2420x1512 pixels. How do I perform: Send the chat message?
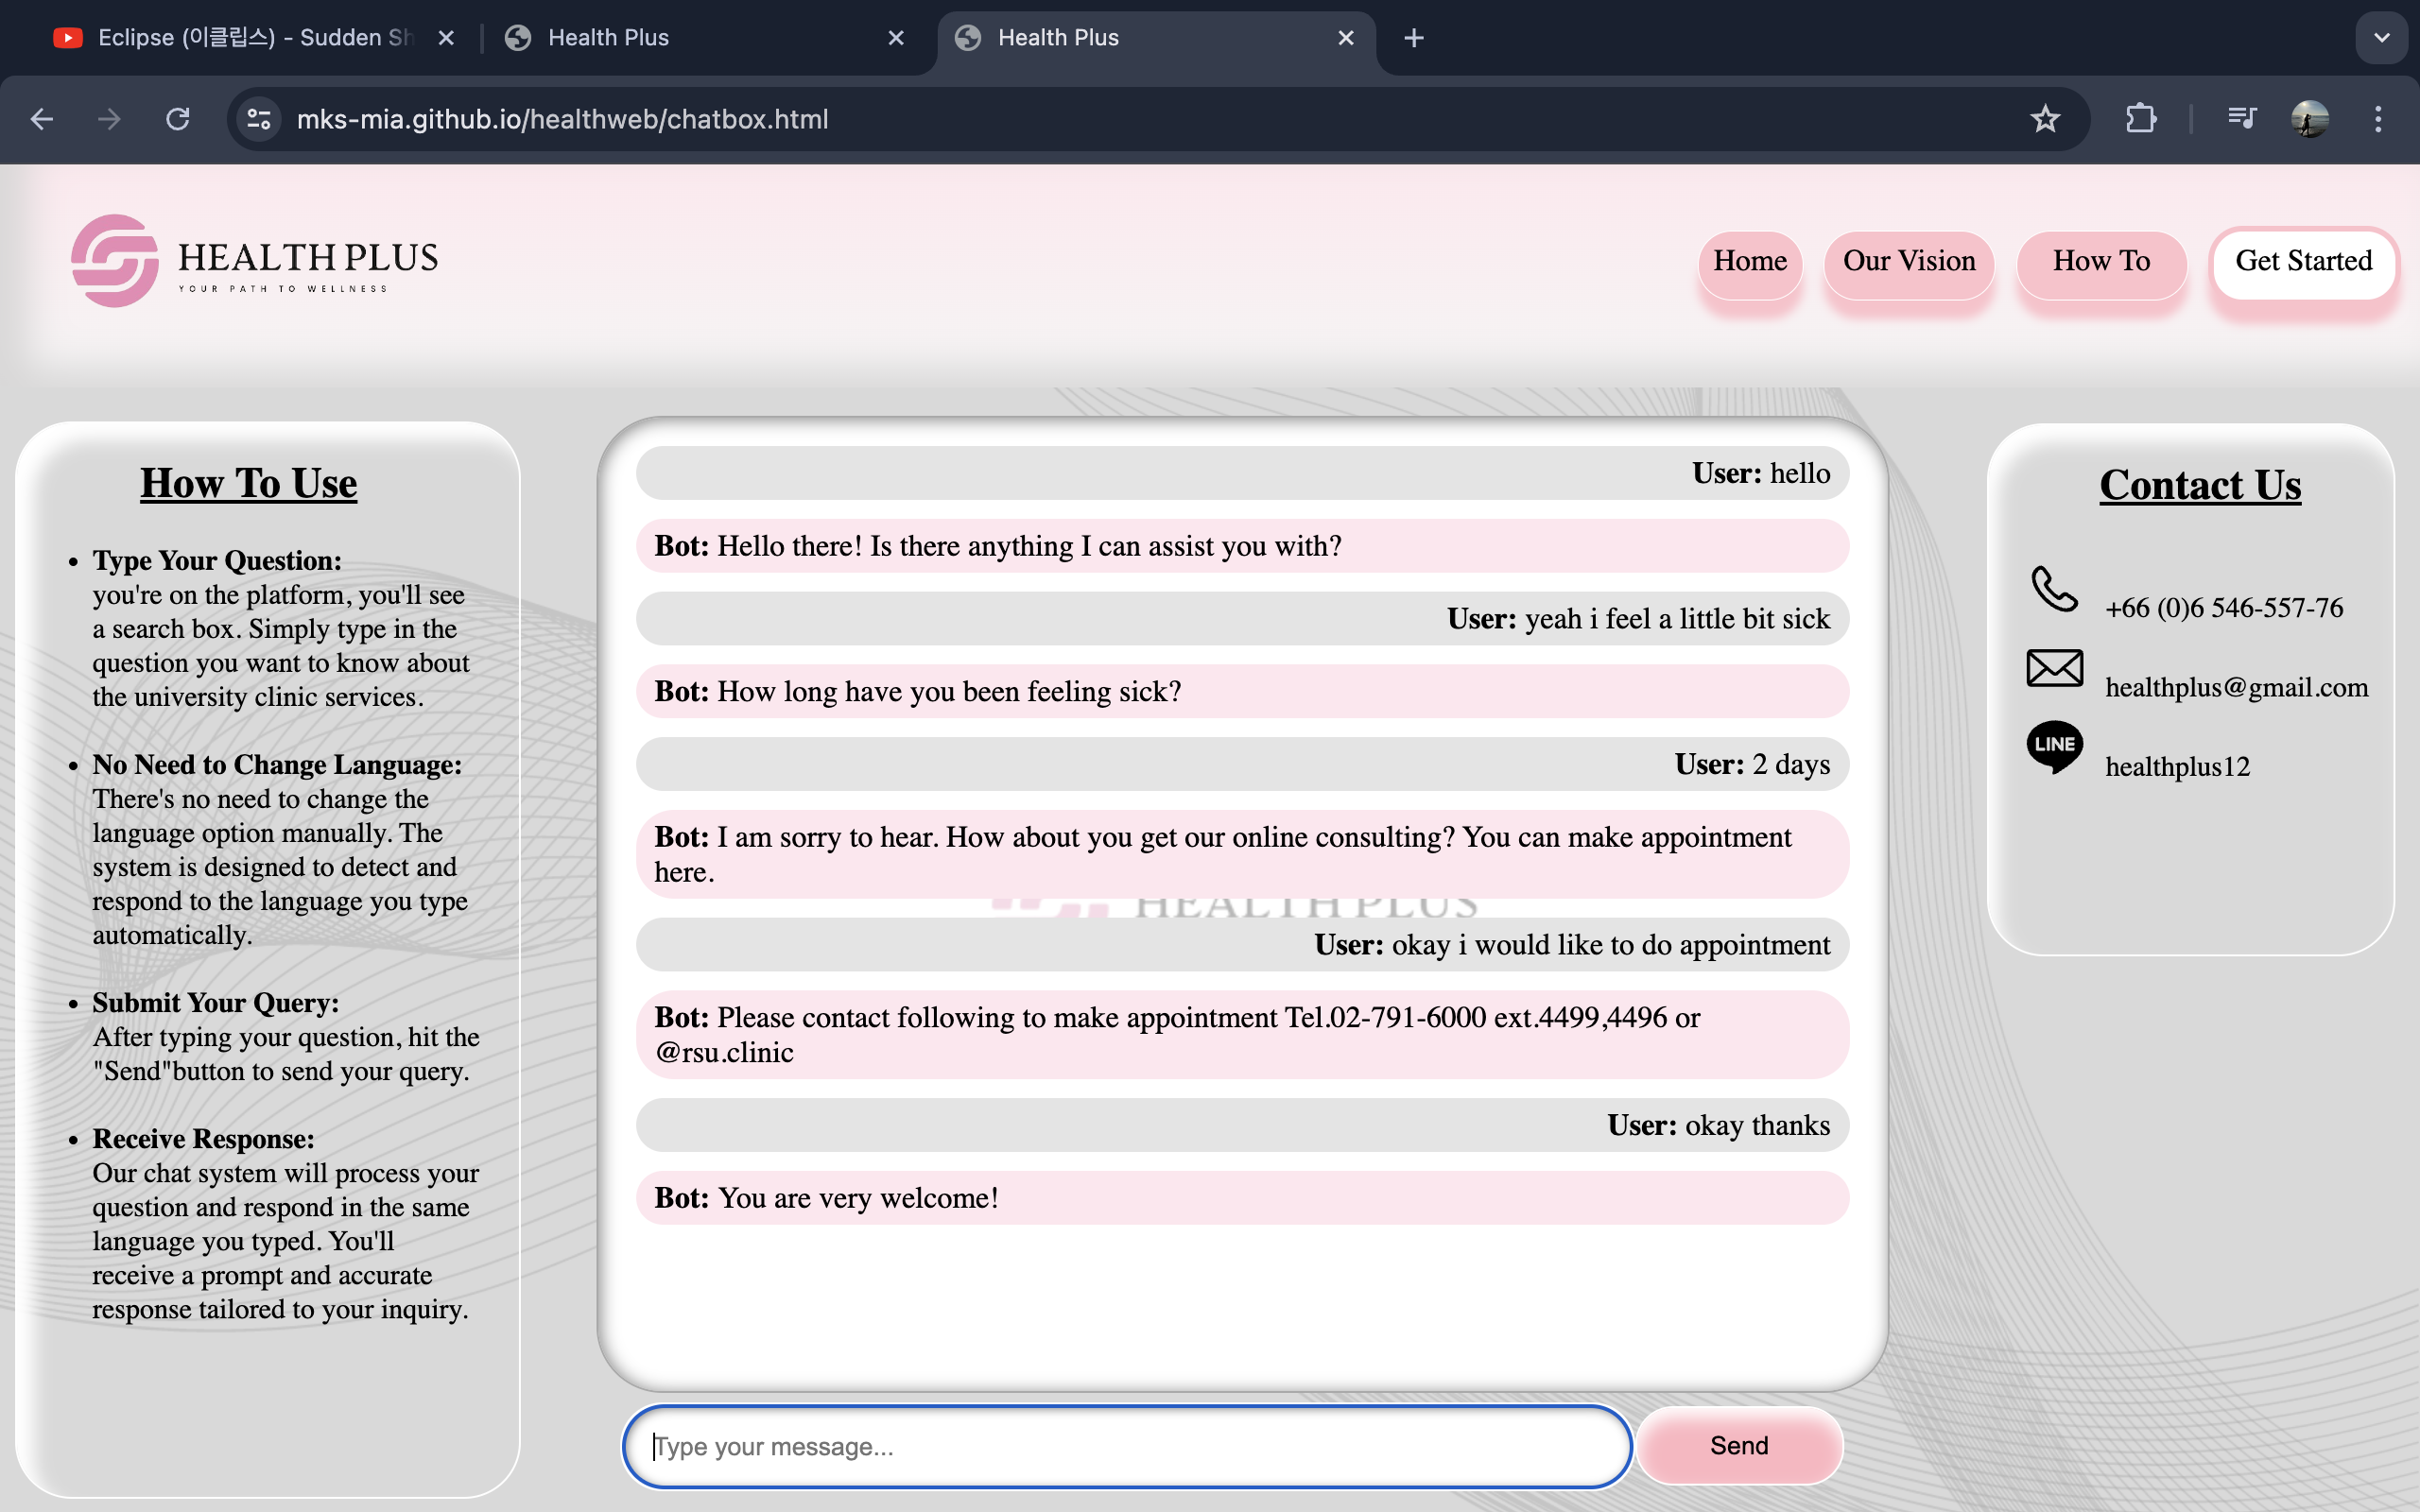(1739, 1446)
